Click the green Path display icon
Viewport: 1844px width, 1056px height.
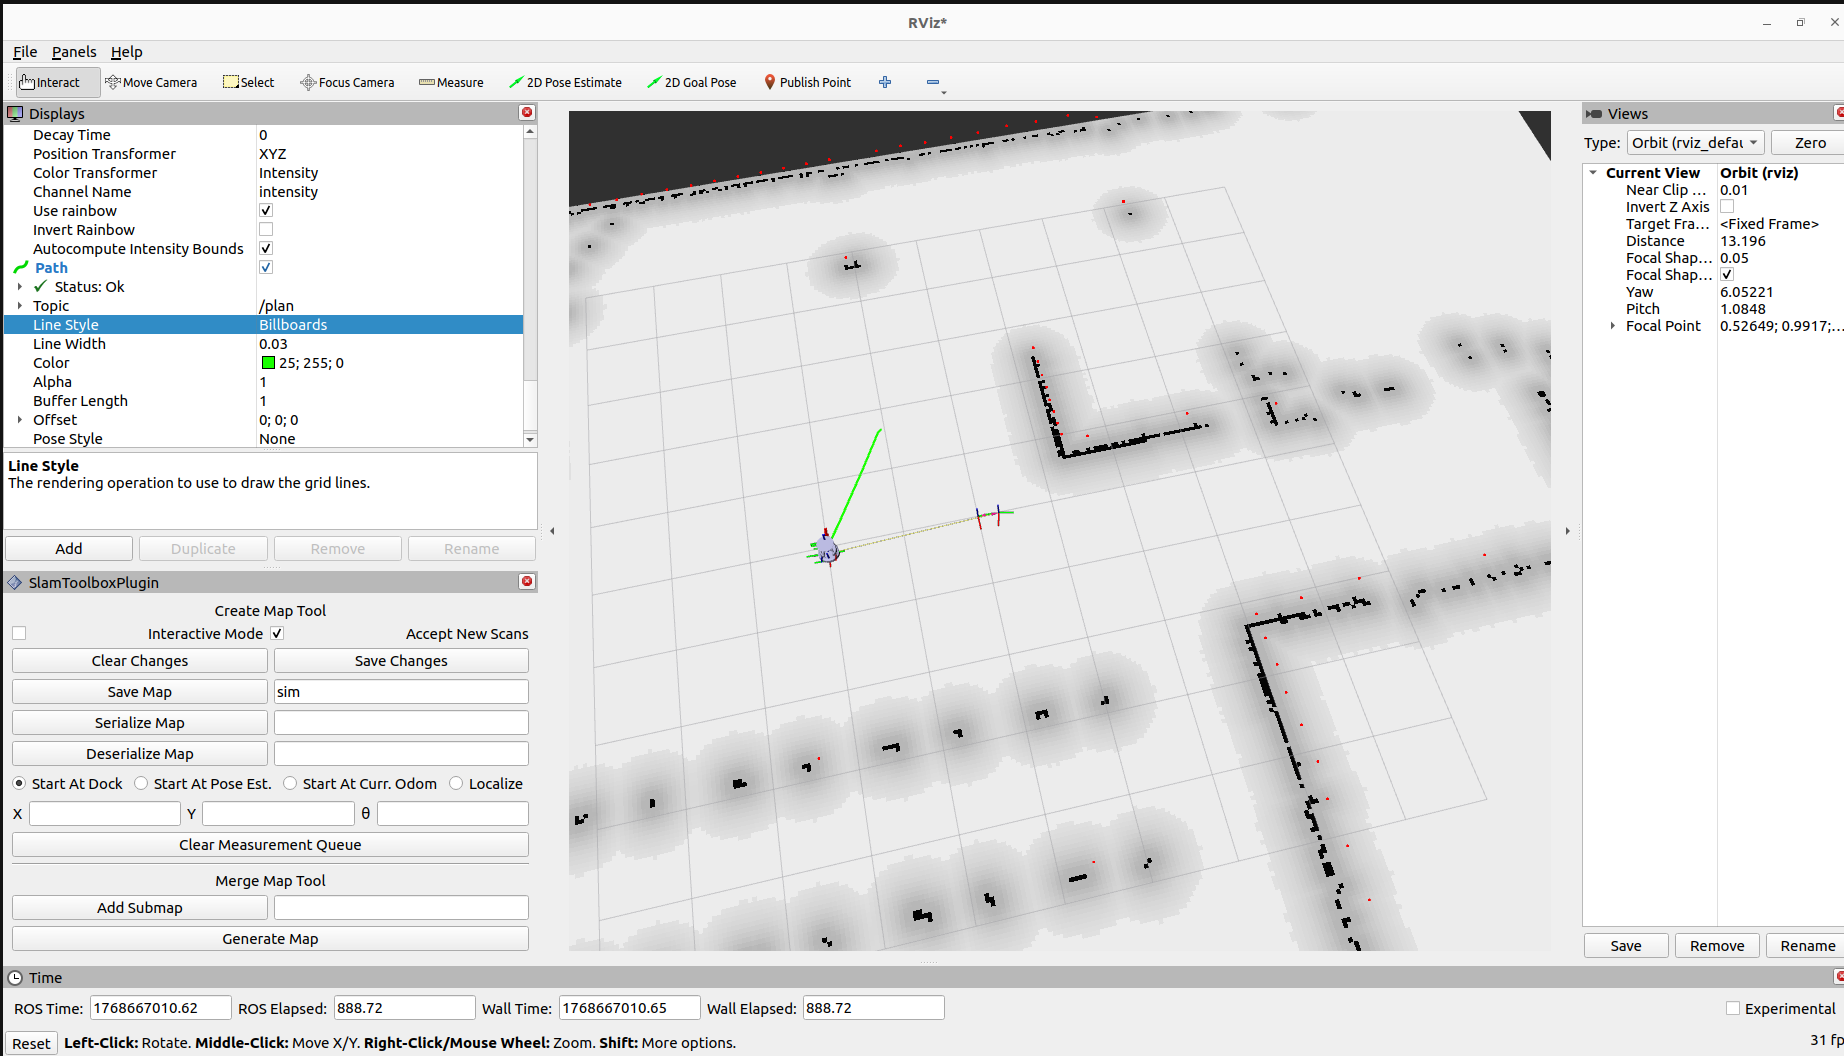pyautogui.click(x=21, y=267)
